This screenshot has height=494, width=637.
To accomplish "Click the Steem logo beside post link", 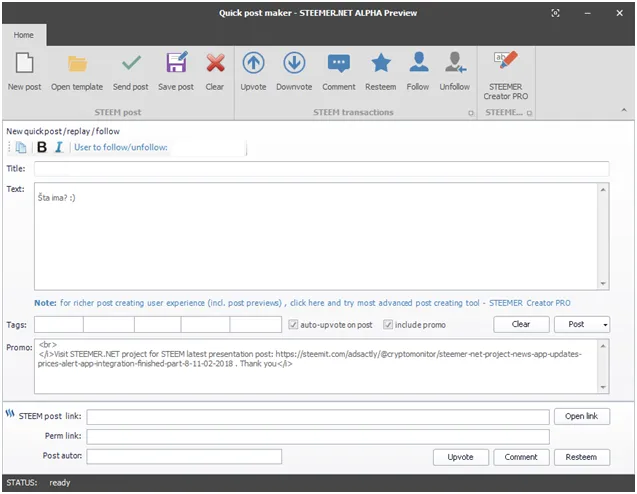I will [10, 414].
